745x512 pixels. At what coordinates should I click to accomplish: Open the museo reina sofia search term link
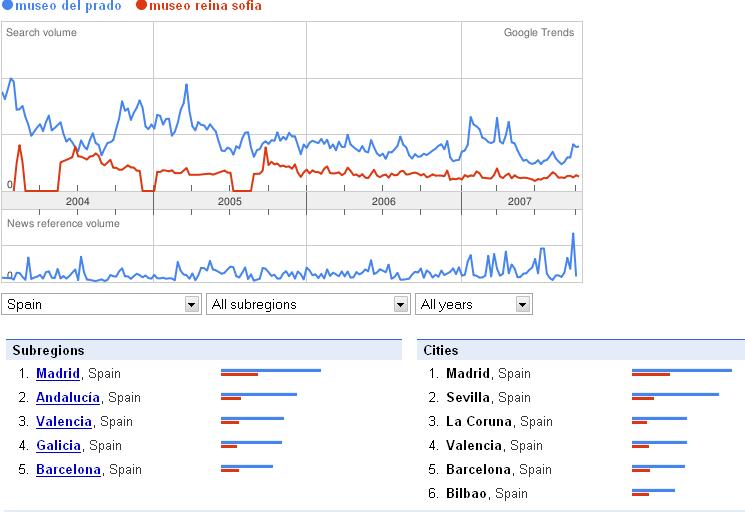pyautogui.click(x=205, y=6)
